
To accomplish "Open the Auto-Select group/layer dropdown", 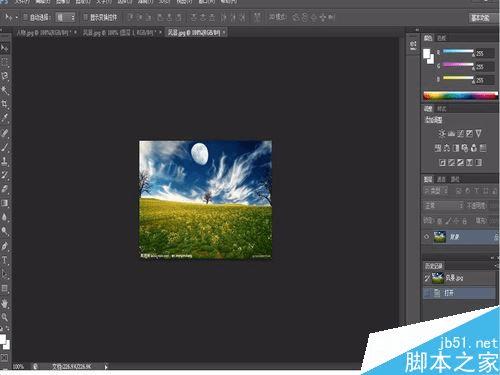I will [x=65, y=17].
